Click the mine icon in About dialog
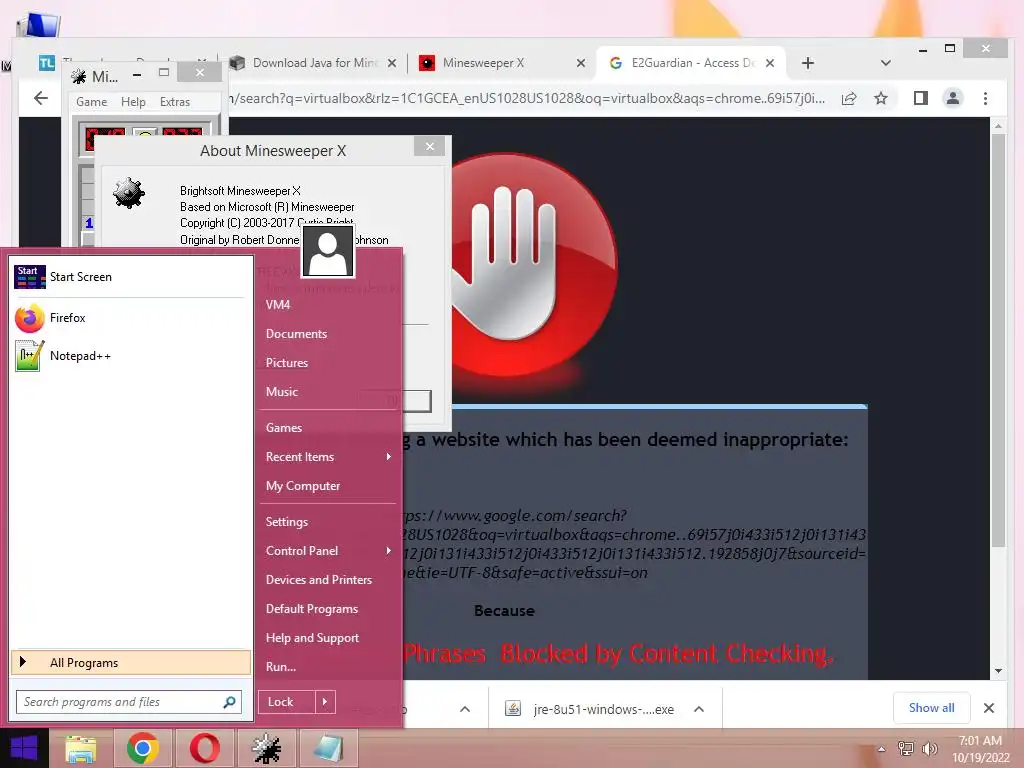The image size is (1024, 768). pos(129,193)
